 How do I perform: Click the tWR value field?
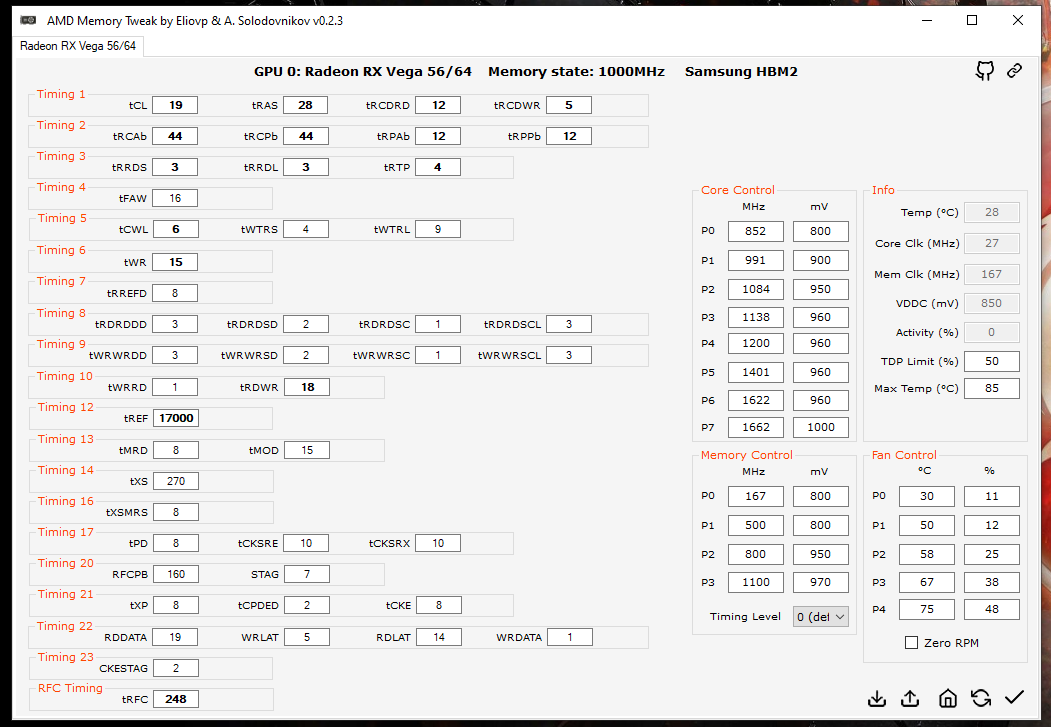(x=175, y=262)
